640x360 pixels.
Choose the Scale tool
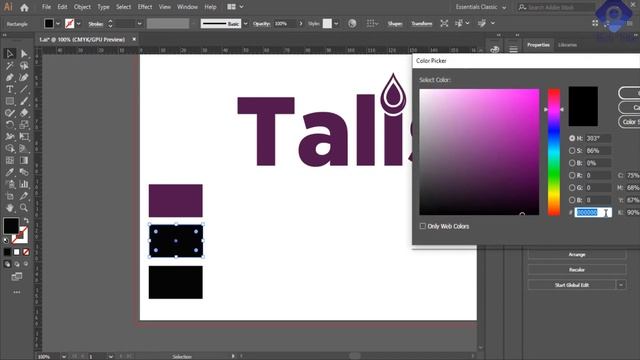coord(24,125)
